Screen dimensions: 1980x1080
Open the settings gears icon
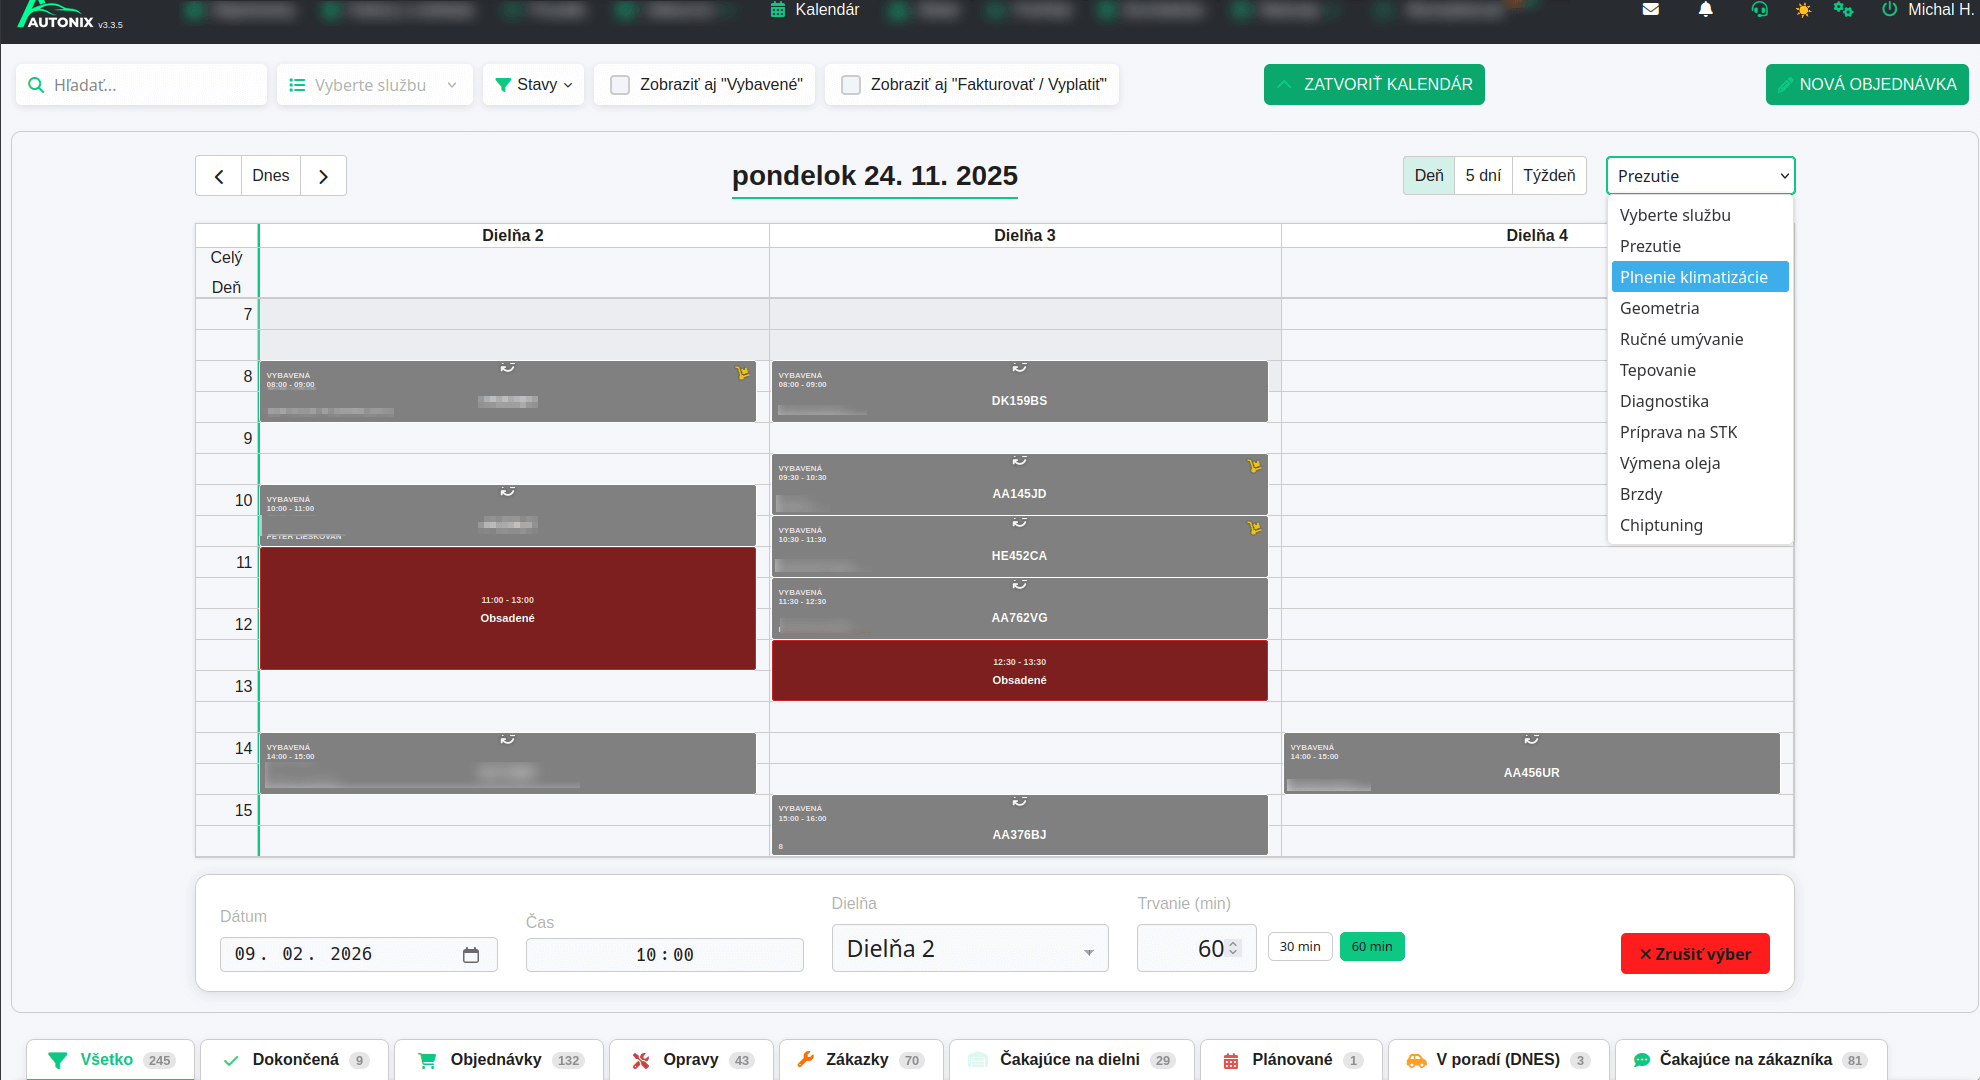[x=1843, y=10]
